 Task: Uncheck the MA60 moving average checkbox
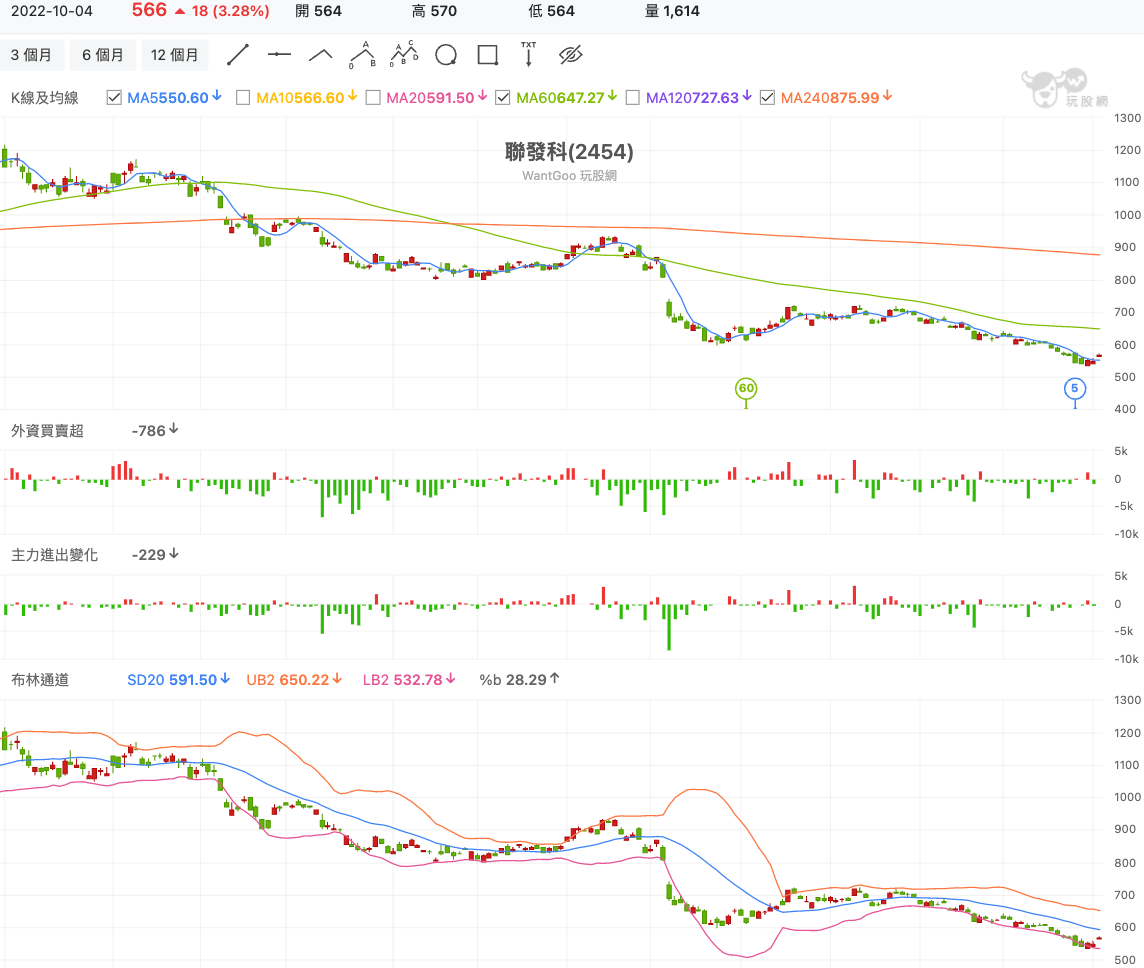tap(503, 98)
